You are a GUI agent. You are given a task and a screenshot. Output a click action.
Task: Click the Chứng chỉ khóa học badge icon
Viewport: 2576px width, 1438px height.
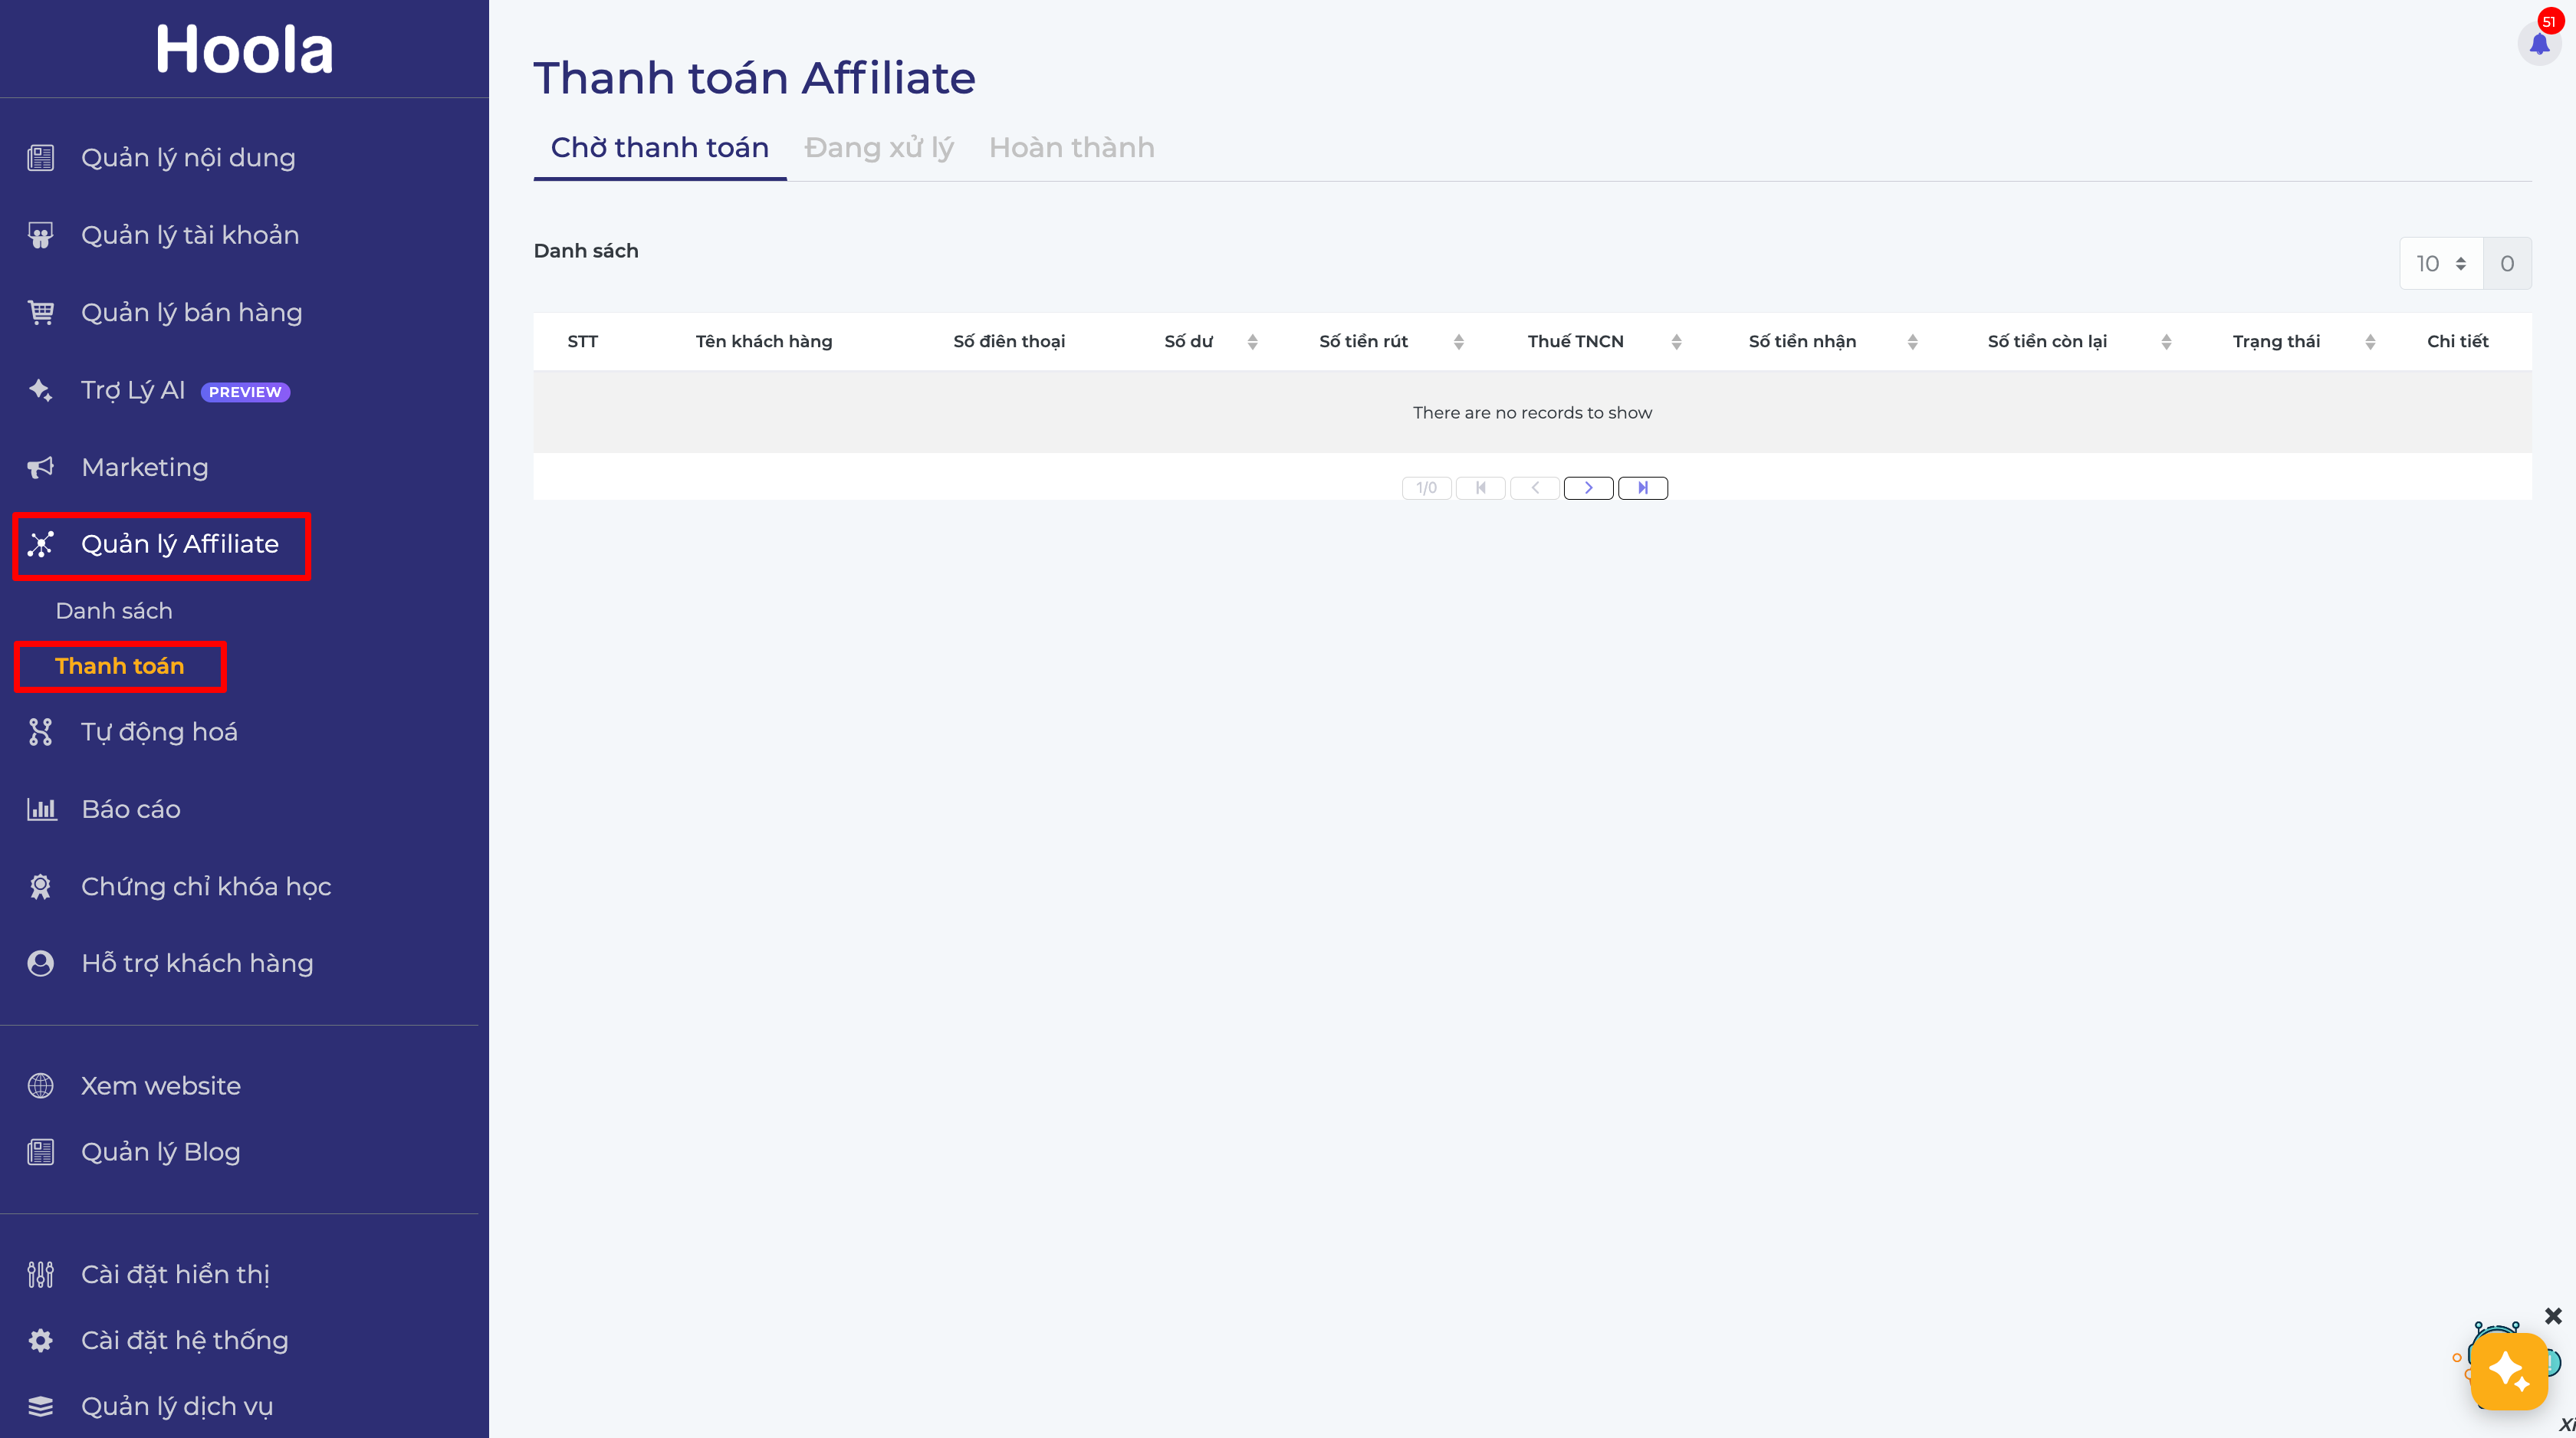click(x=40, y=887)
